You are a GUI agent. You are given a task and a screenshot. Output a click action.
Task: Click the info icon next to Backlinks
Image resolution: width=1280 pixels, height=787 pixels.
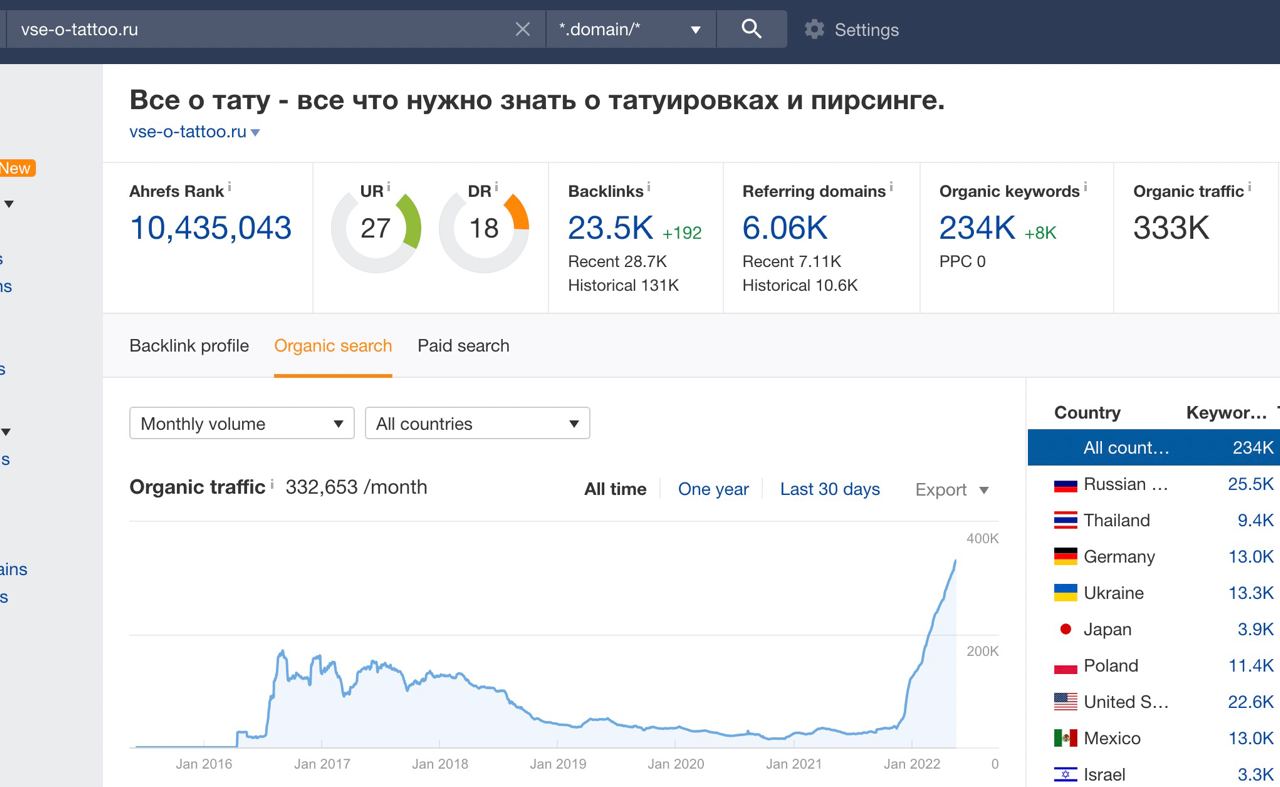coord(649,187)
